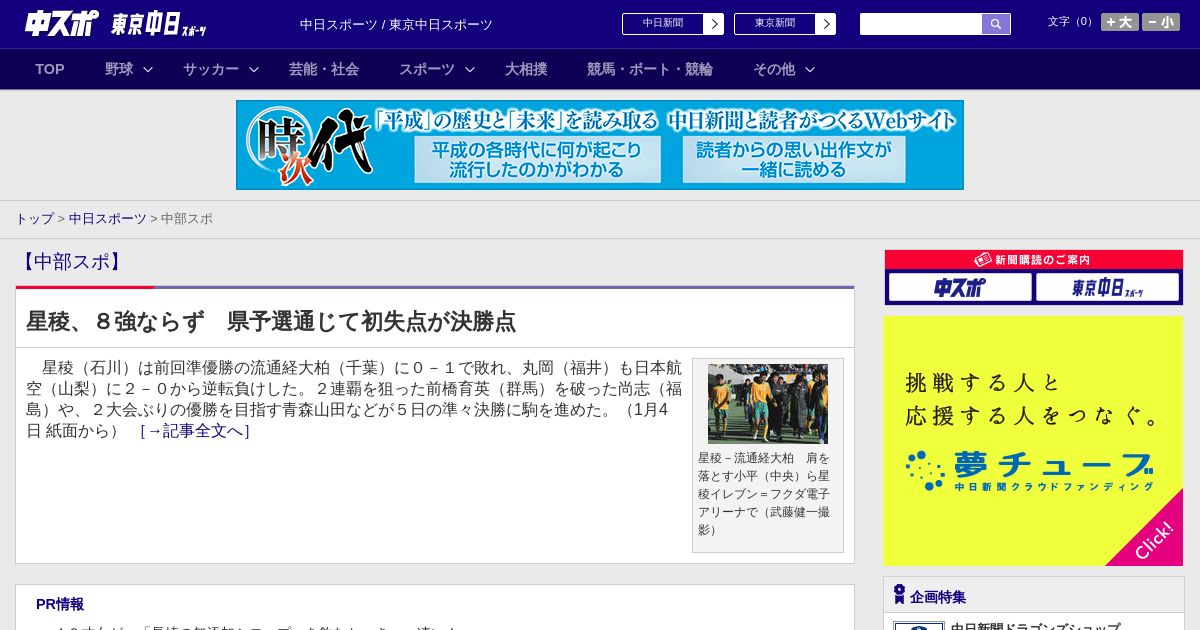Click the search magnifier button
The image size is (1200, 630).
click(x=996, y=24)
